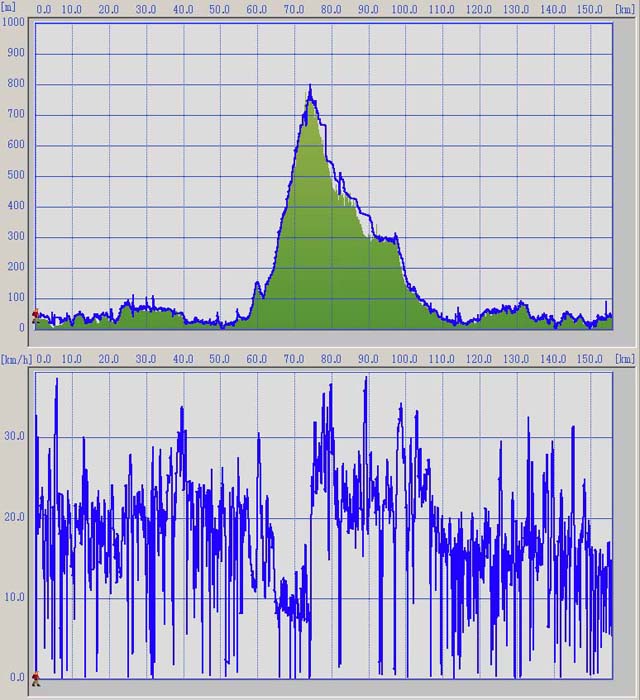Select the 800 value on altitude axis
The image size is (640, 700).
16,83
